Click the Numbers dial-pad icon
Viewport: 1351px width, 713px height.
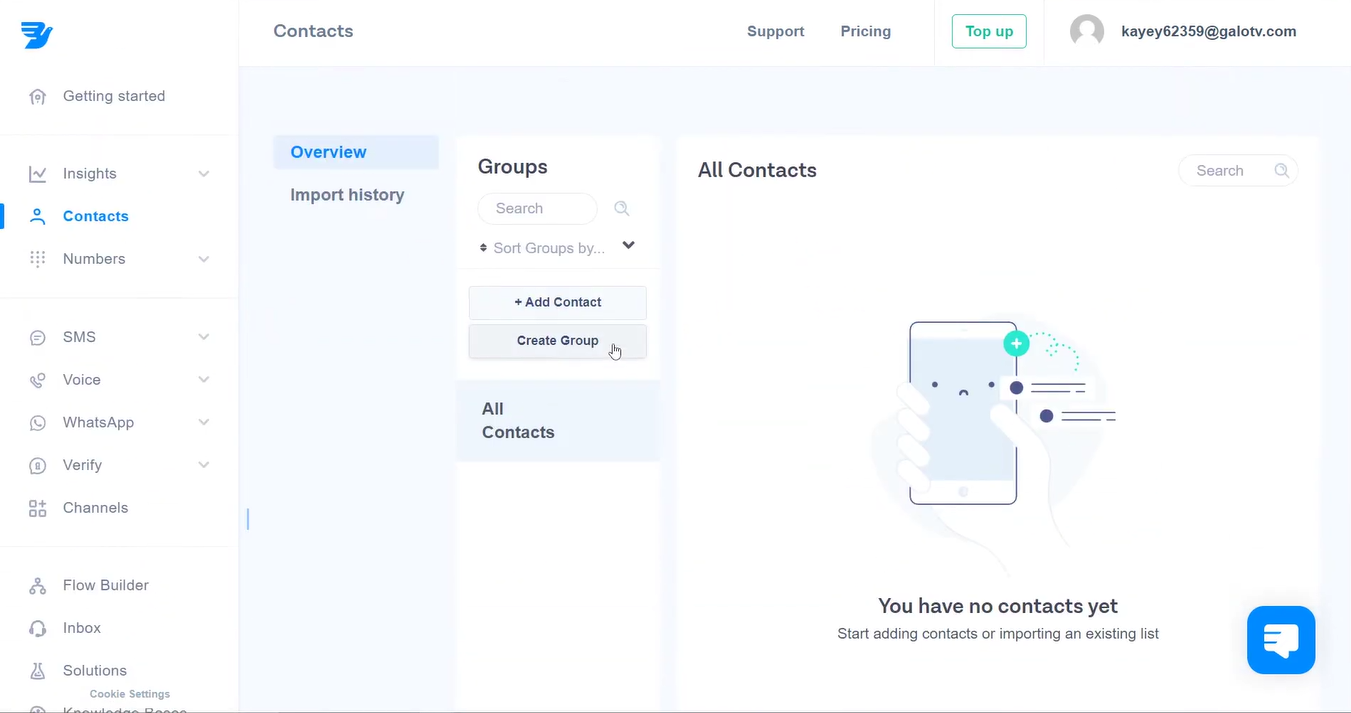pos(38,259)
